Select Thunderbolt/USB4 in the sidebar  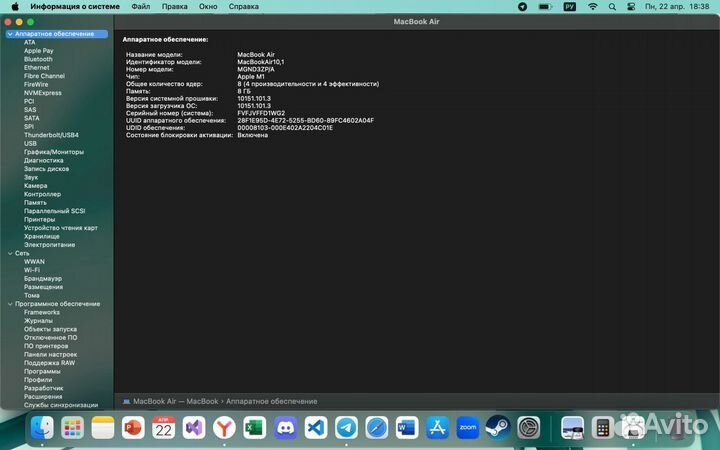click(x=51, y=135)
